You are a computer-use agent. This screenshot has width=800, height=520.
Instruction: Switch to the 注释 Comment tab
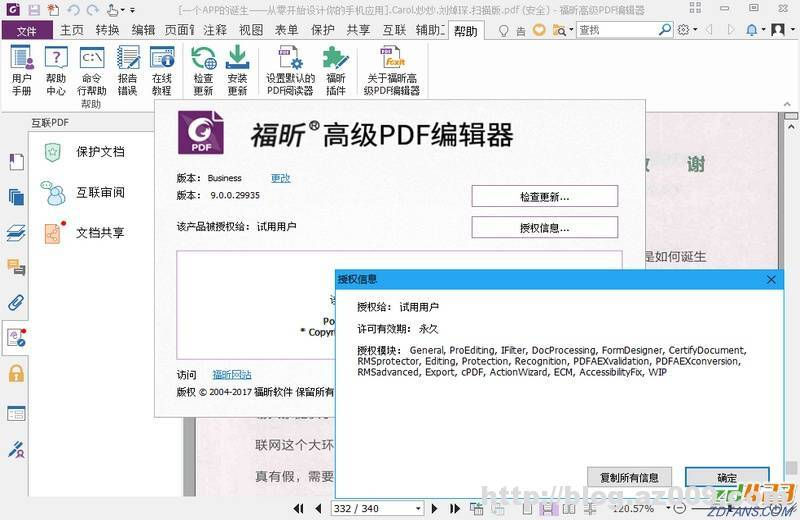pos(215,30)
